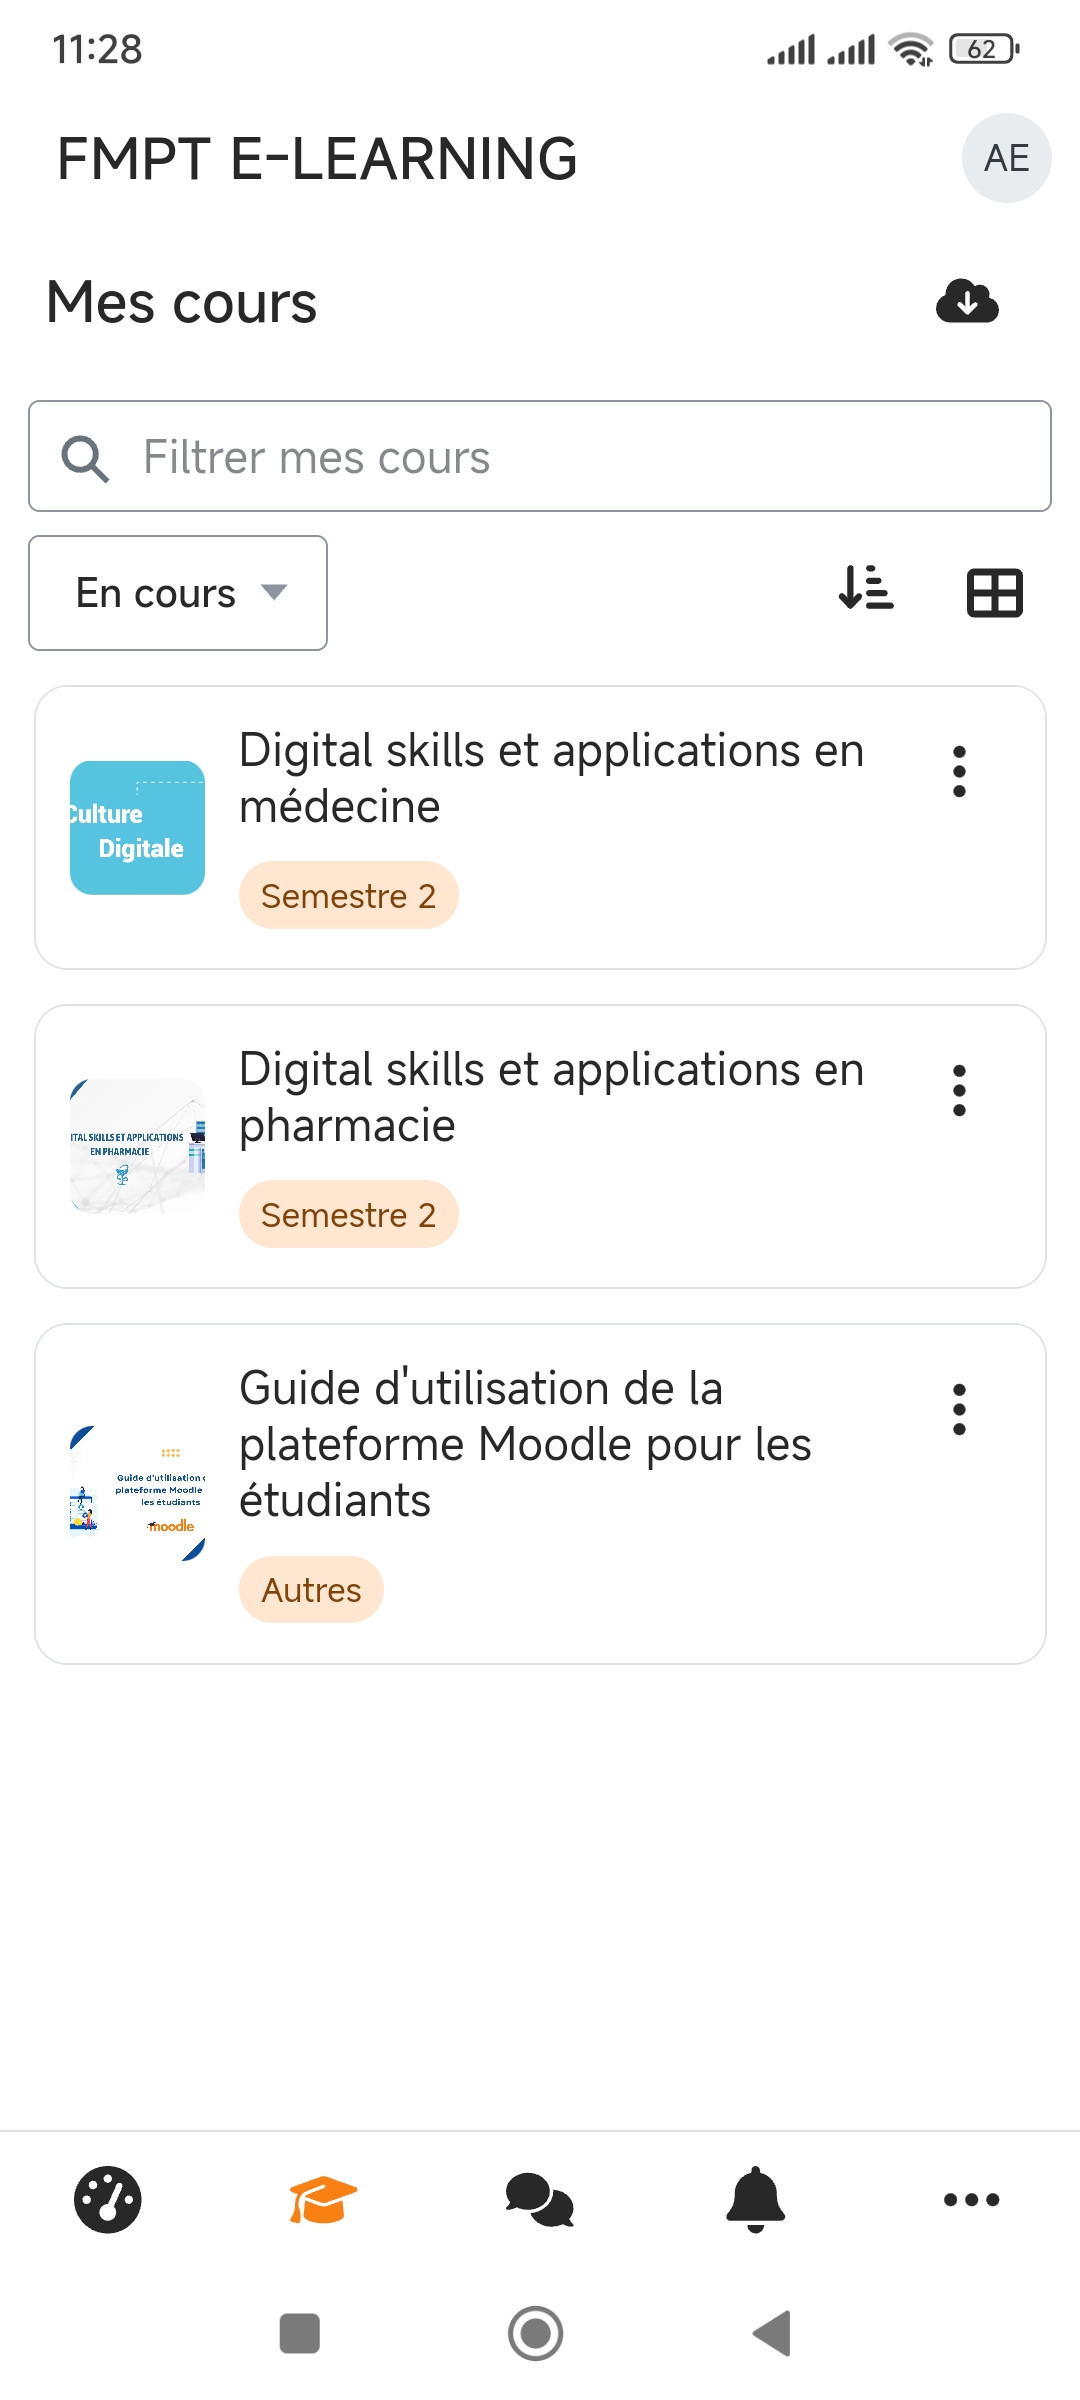This screenshot has width=1080, height=2400.
Task: Open Digital skills en pharmacie course
Action: point(551,1097)
